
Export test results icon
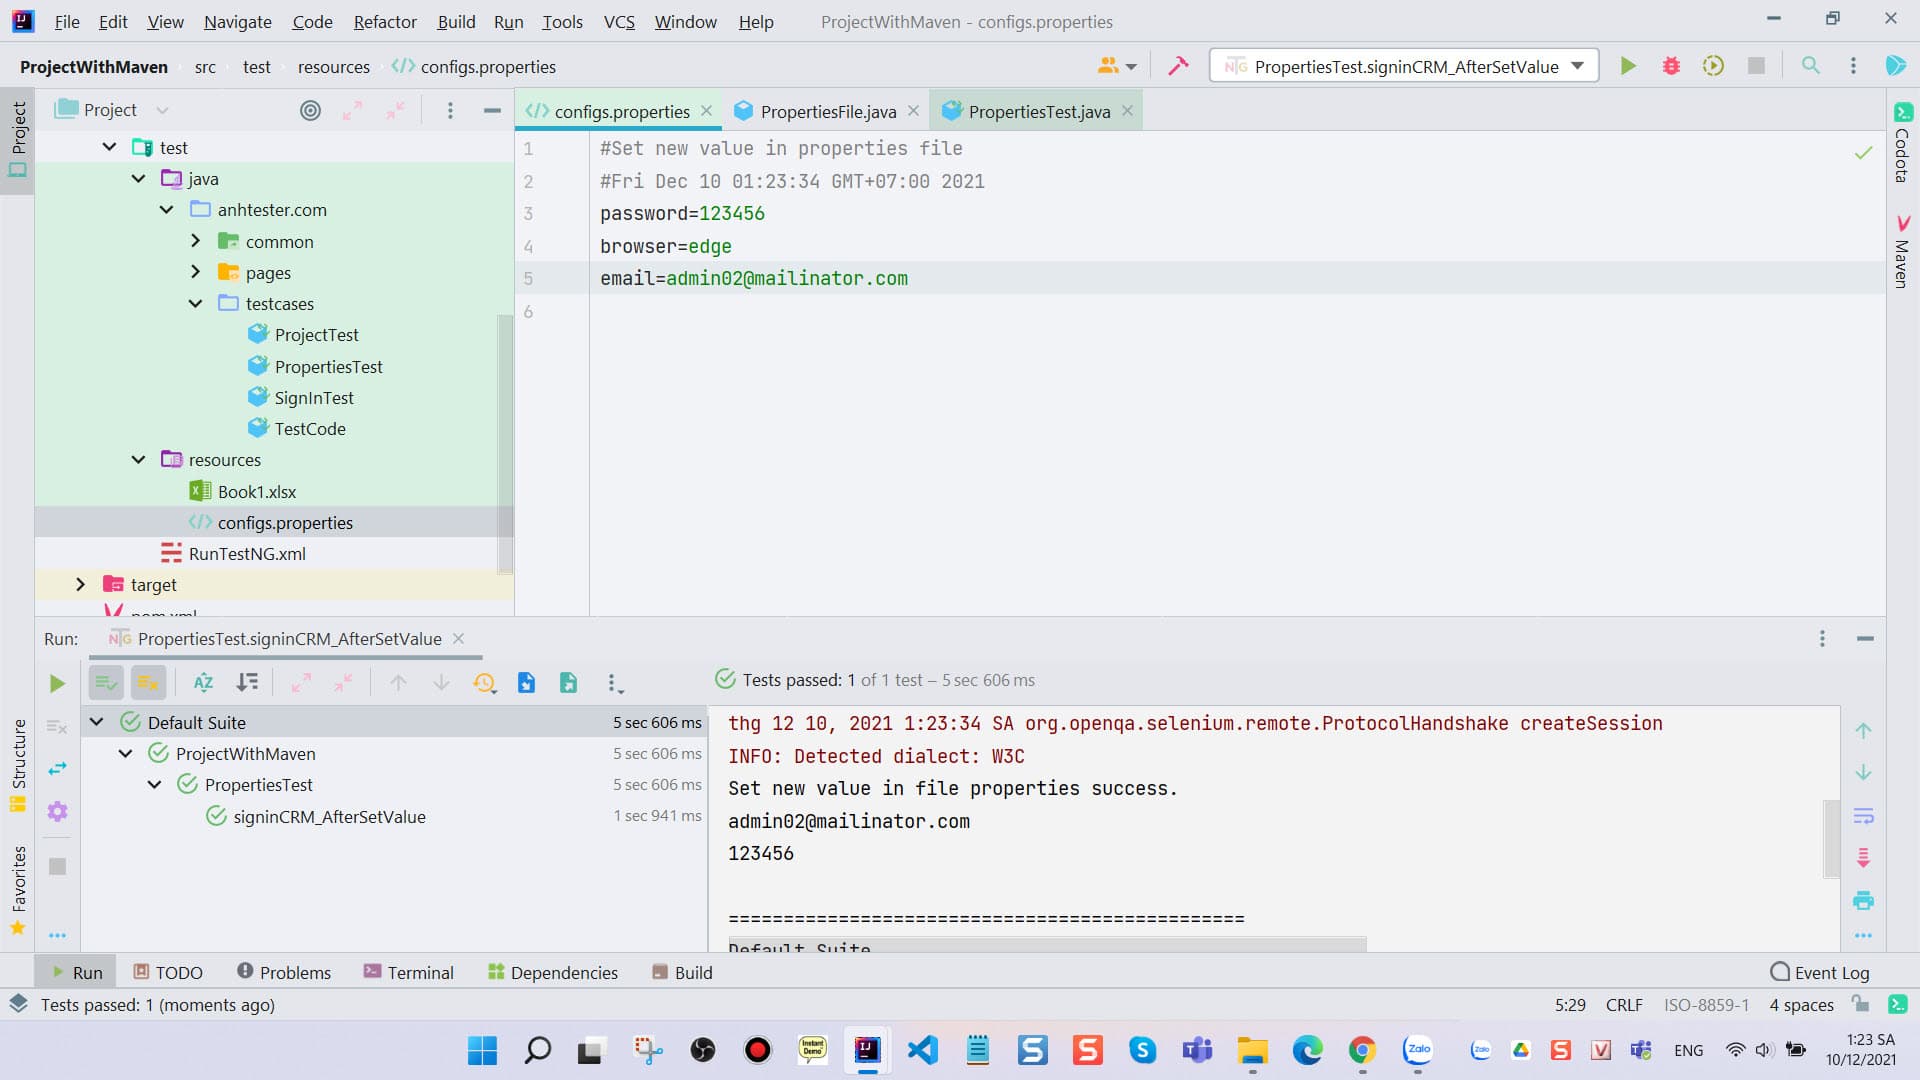pyautogui.click(x=568, y=683)
